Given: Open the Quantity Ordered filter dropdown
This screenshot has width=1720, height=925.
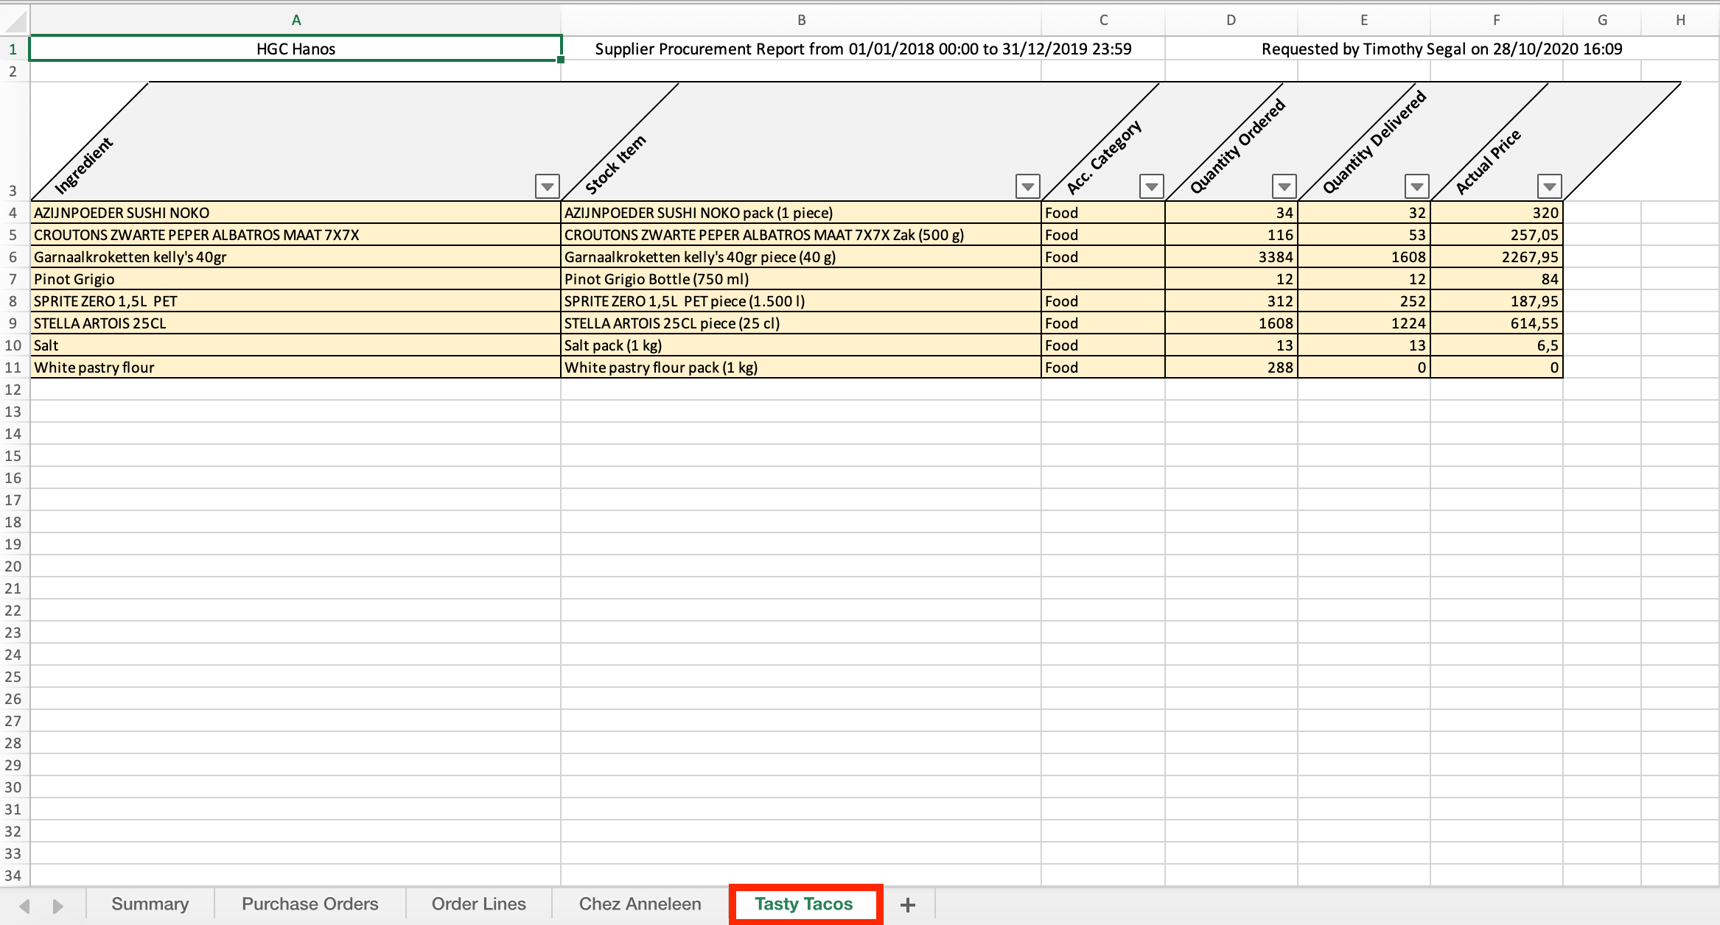Looking at the screenshot, I should [1284, 186].
